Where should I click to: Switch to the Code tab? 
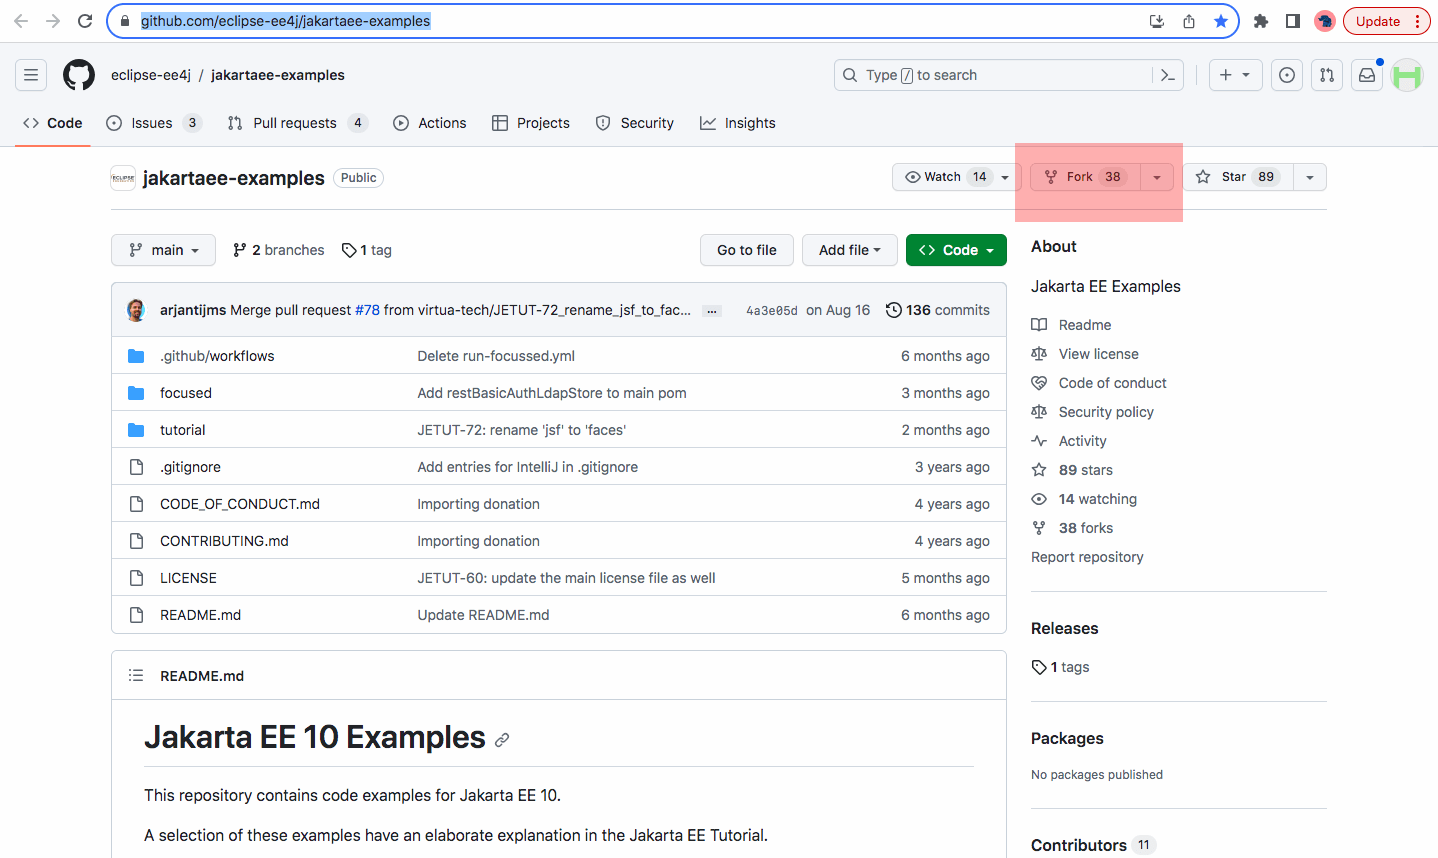point(52,123)
